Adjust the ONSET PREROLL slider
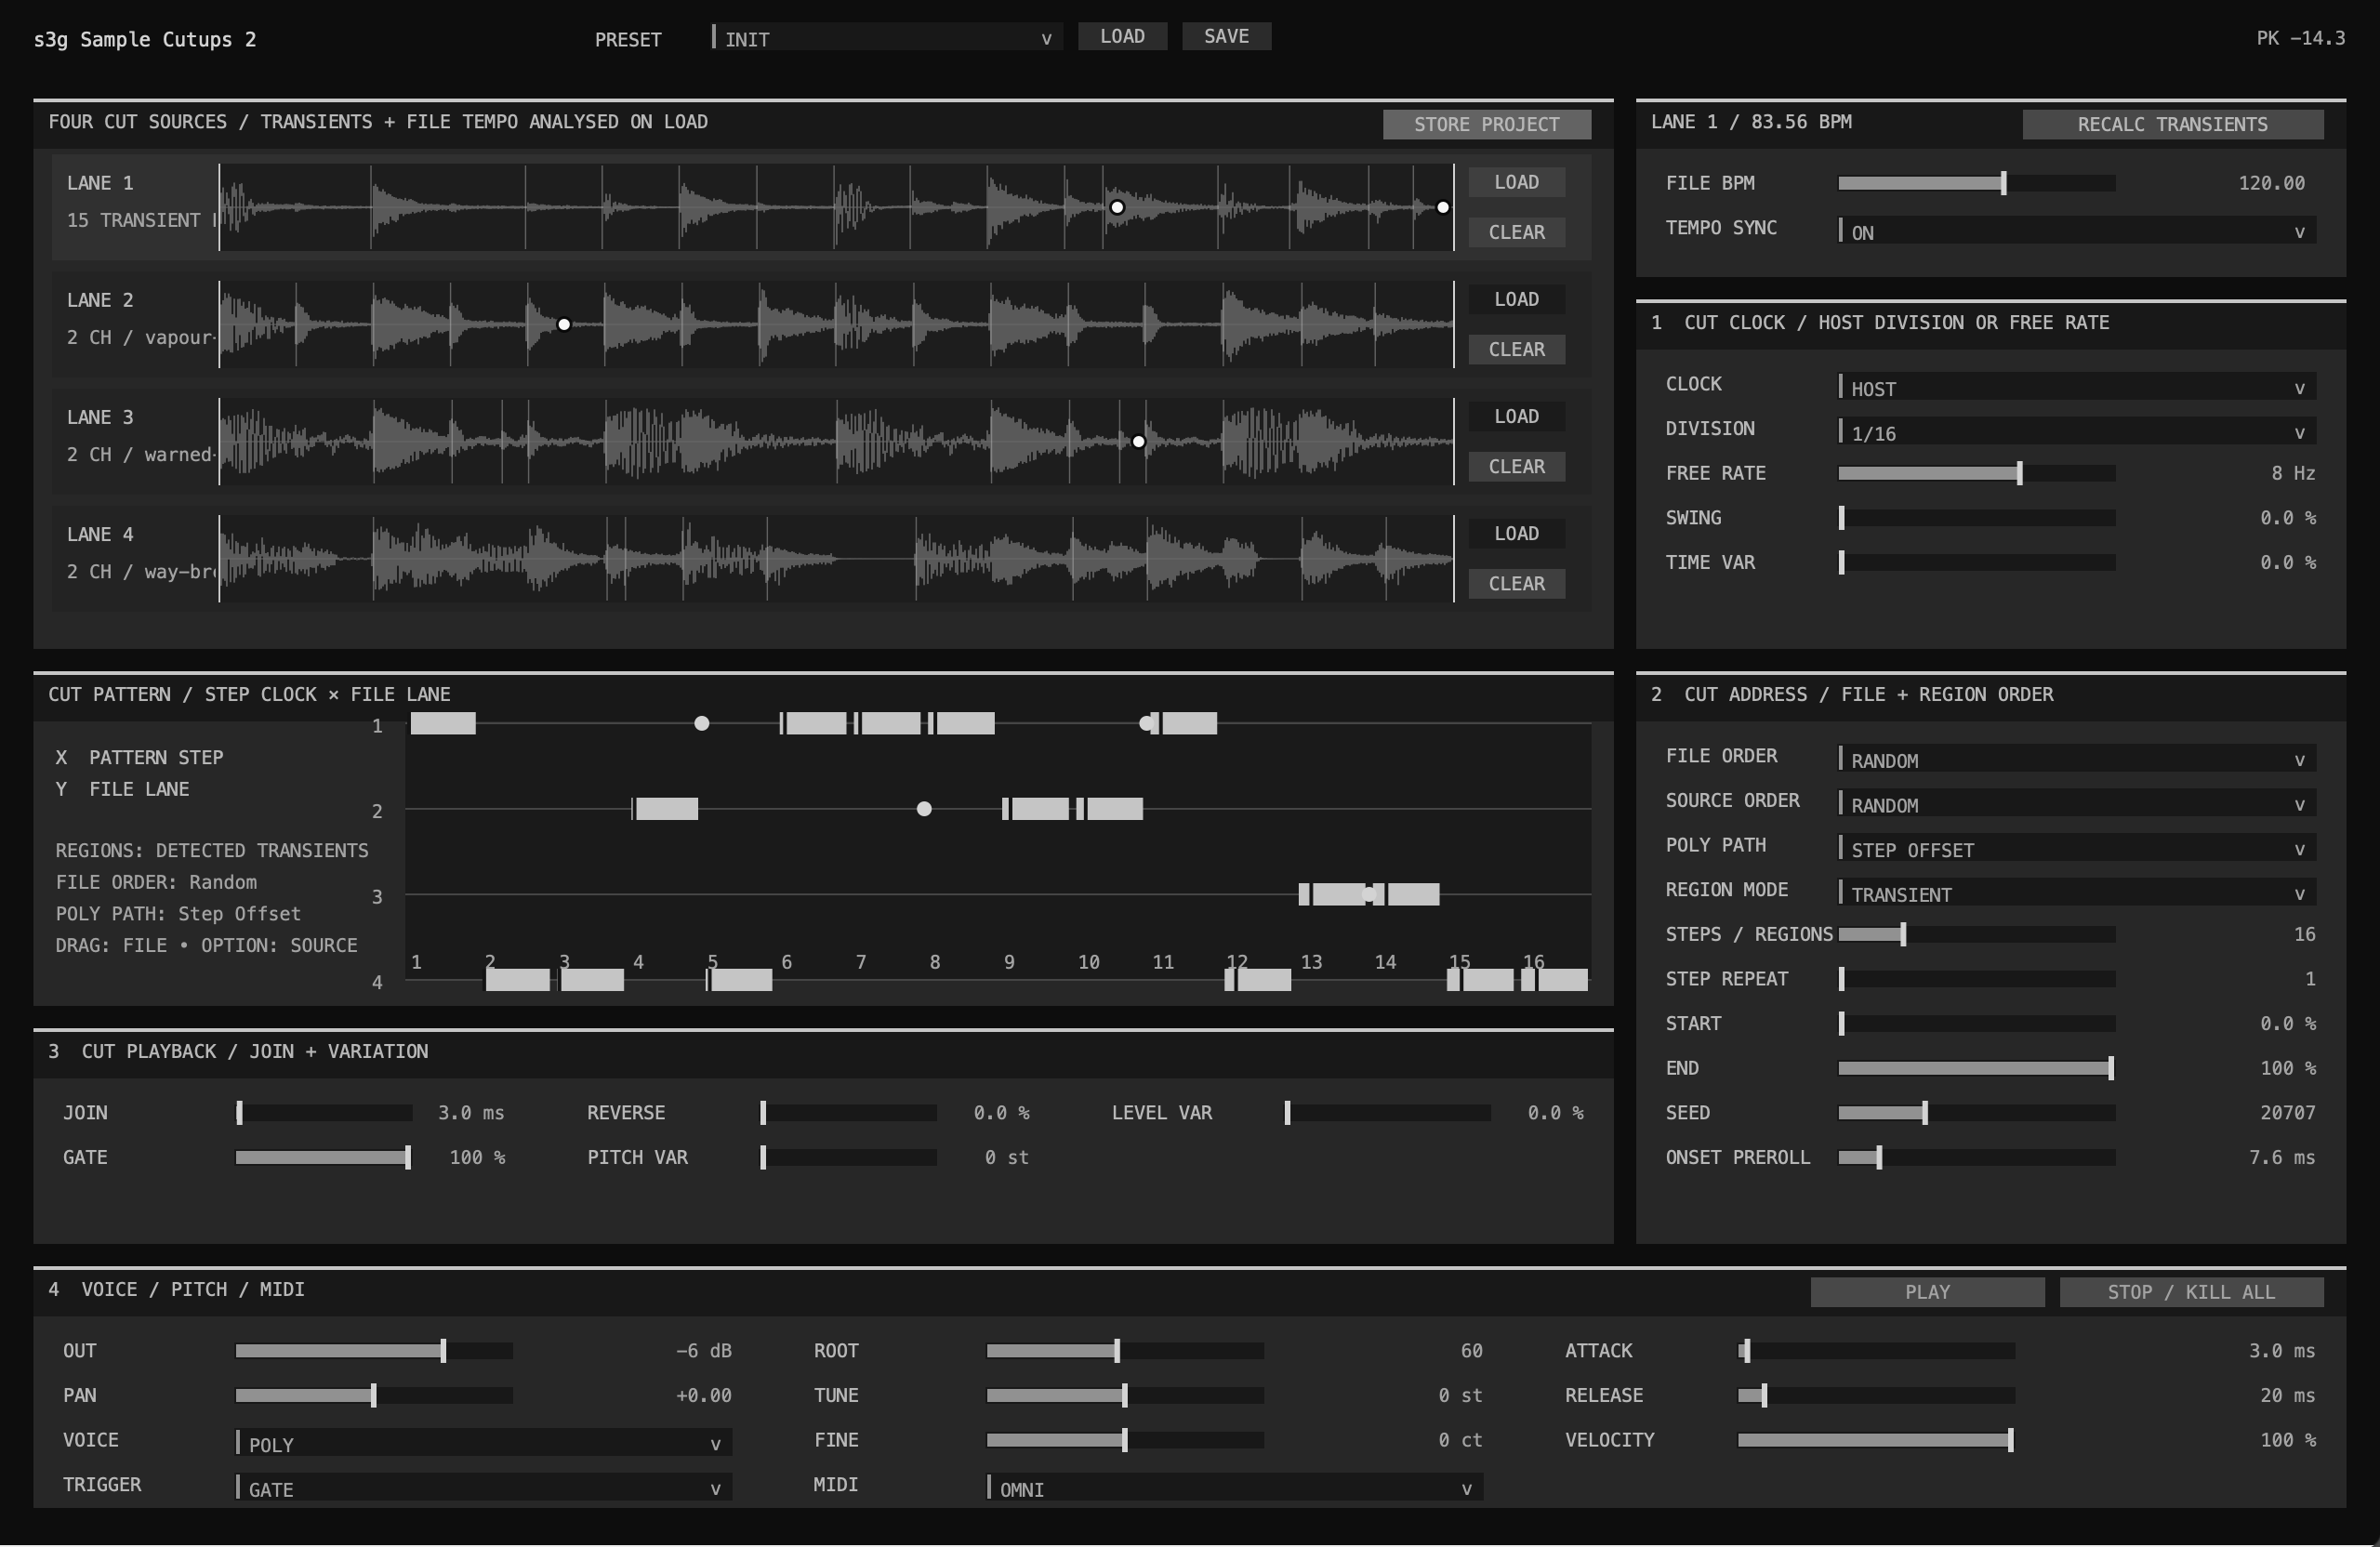 coord(1976,1157)
